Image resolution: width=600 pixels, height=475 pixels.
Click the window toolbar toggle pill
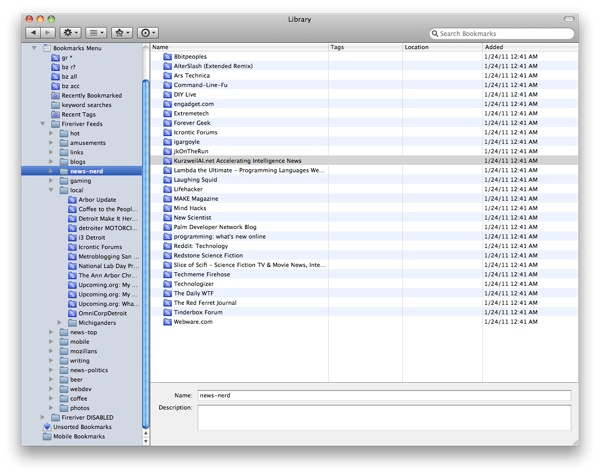pos(569,19)
